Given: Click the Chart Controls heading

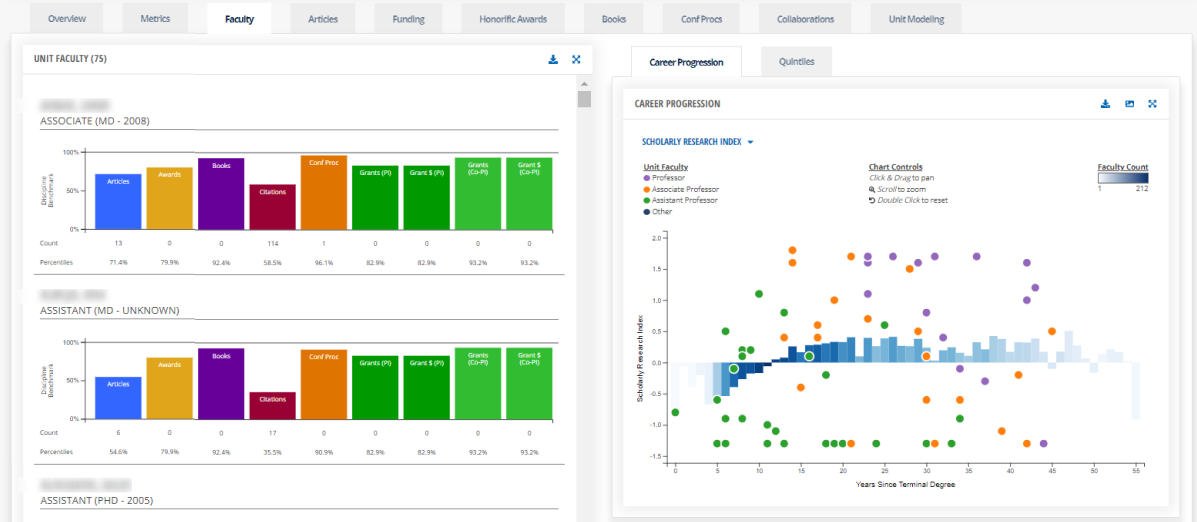Looking at the screenshot, I should coord(895,166).
